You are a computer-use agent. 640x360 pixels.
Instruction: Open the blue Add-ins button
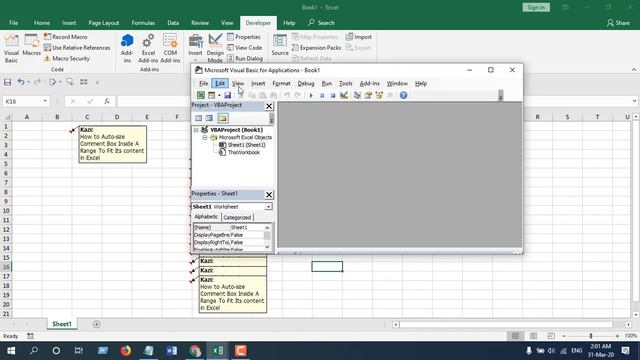(127, 48)
